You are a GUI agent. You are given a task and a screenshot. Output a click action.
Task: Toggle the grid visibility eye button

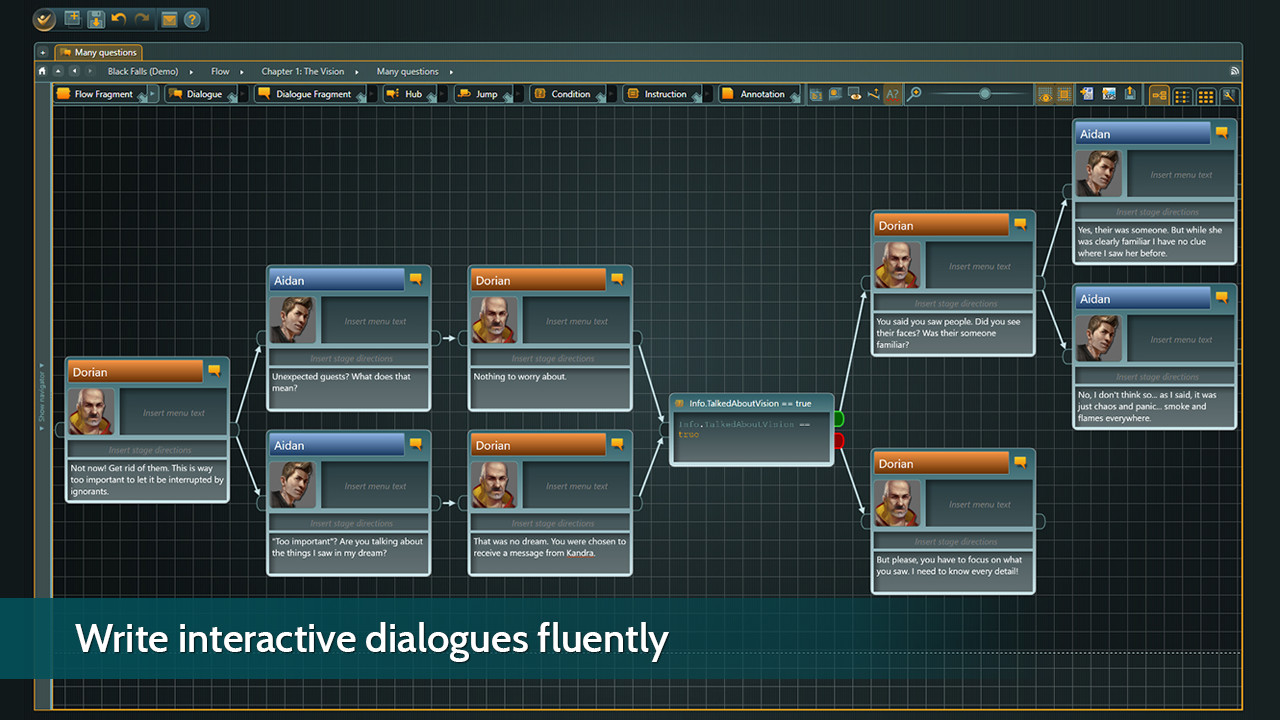pos(1044,95)
